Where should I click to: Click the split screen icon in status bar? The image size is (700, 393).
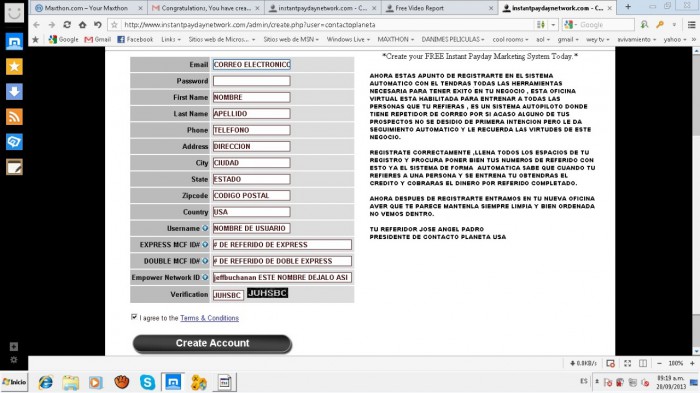(643, 363)
